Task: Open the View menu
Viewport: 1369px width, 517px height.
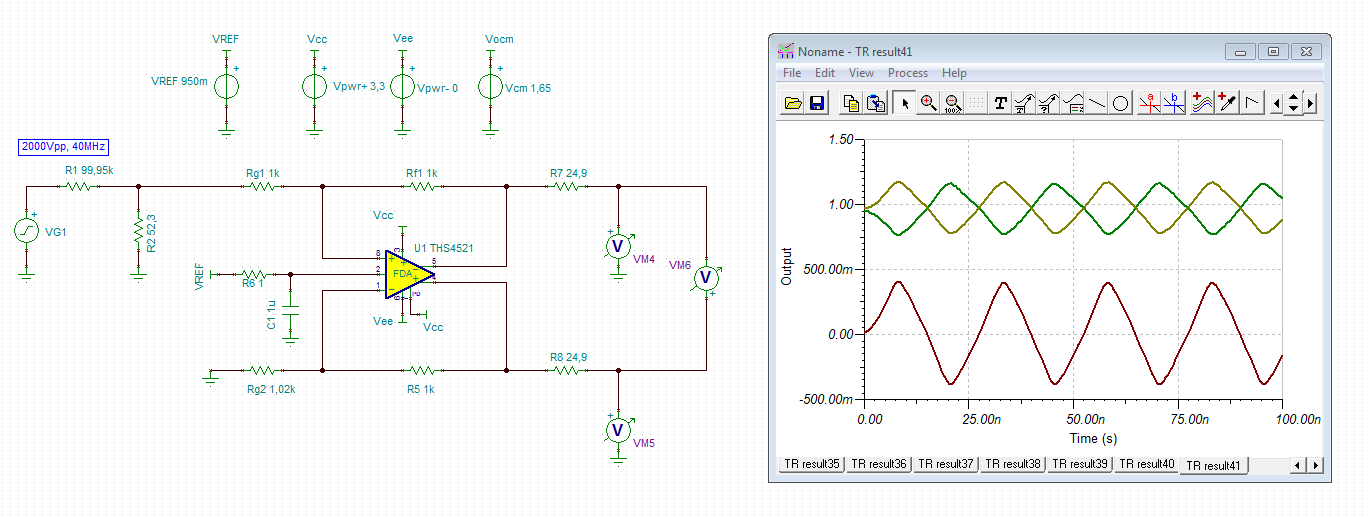Action: pos(861,73)
